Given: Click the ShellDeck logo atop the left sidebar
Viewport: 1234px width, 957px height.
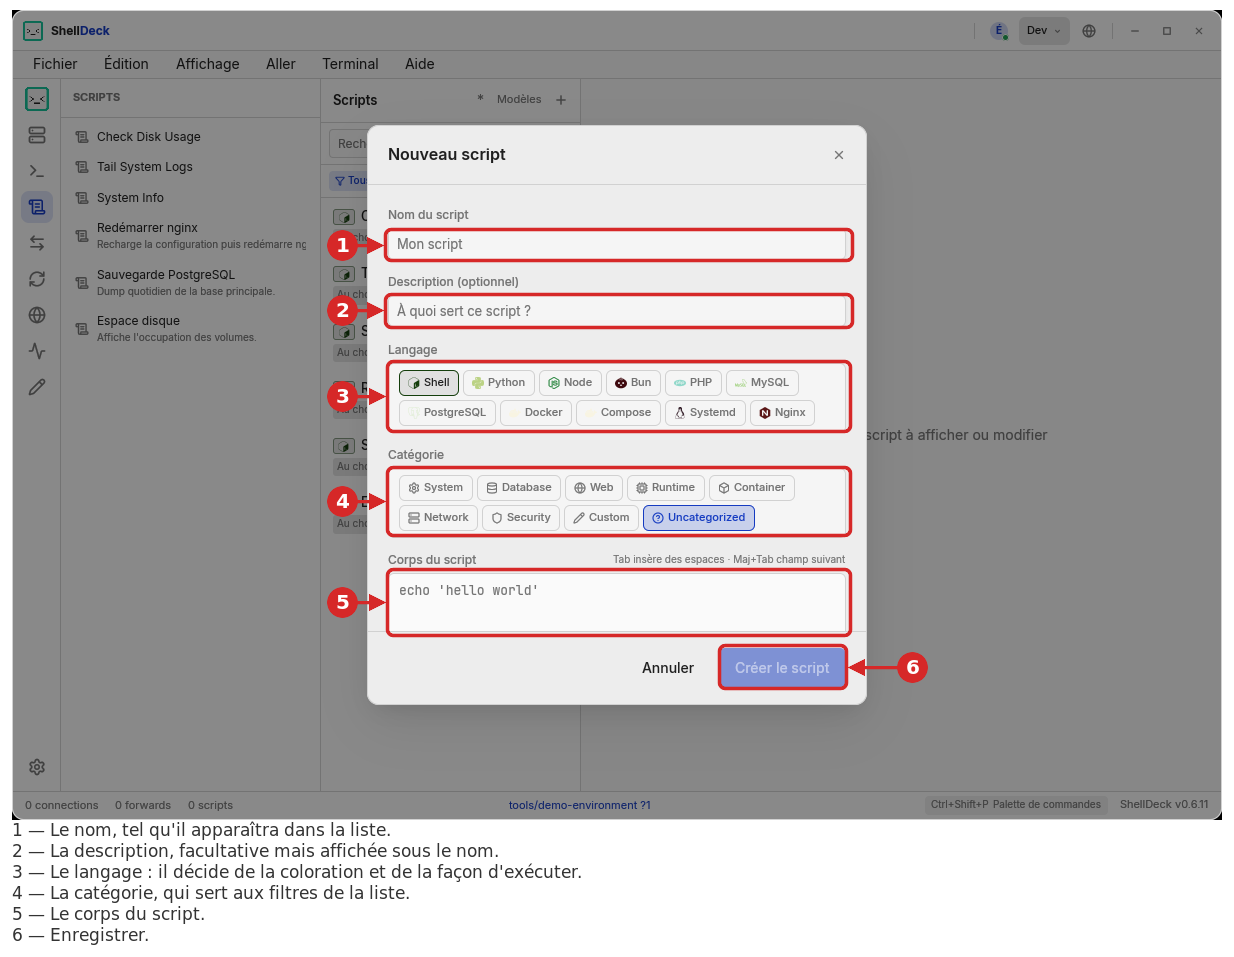Looking at the screenshot, I should click(x=37, y=98).
